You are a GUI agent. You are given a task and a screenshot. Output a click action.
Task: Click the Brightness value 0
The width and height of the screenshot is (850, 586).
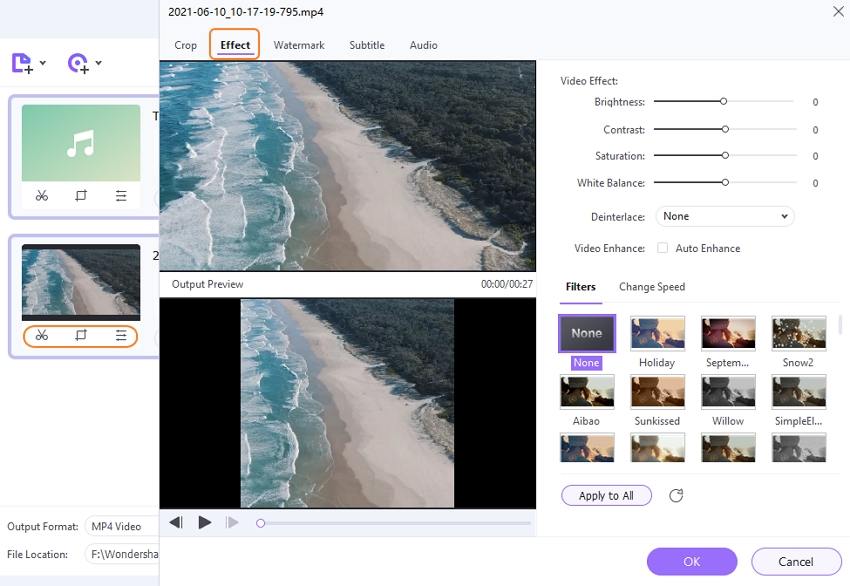[x=815, y=102]
